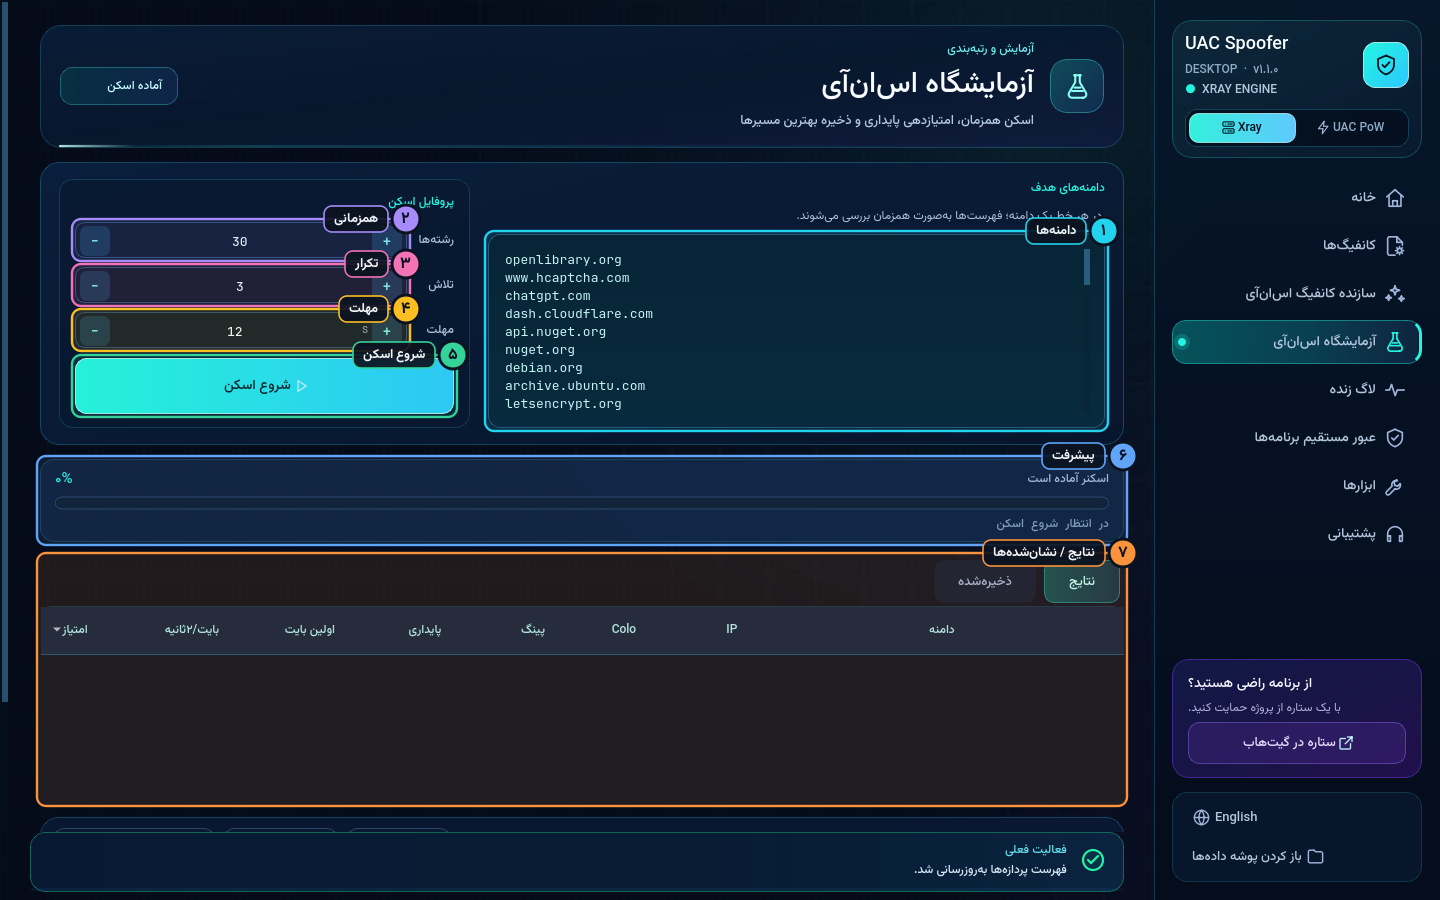Image resolution: width=1440 pixels, height=900 pixels.
Task: Click the scan progress bar
Action: click(582, 503)
